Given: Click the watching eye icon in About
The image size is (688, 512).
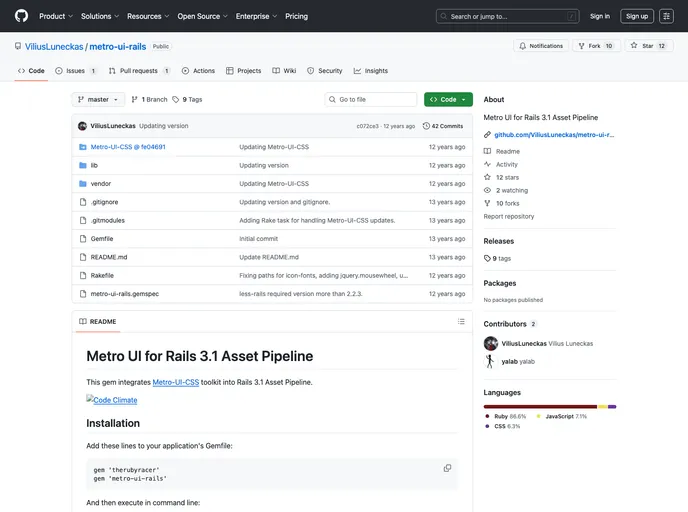Looking at the screenshot, I should [487, 190].
